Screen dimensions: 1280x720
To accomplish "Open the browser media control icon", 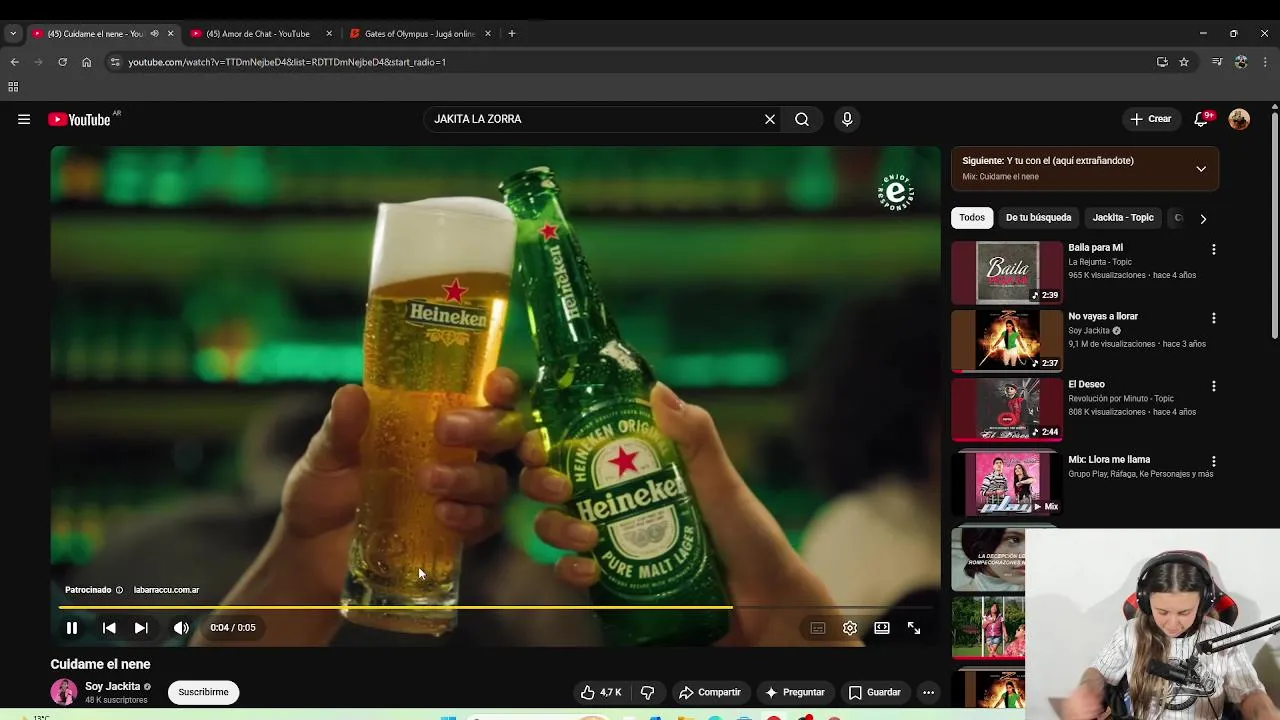I will tap(1217, 62).
